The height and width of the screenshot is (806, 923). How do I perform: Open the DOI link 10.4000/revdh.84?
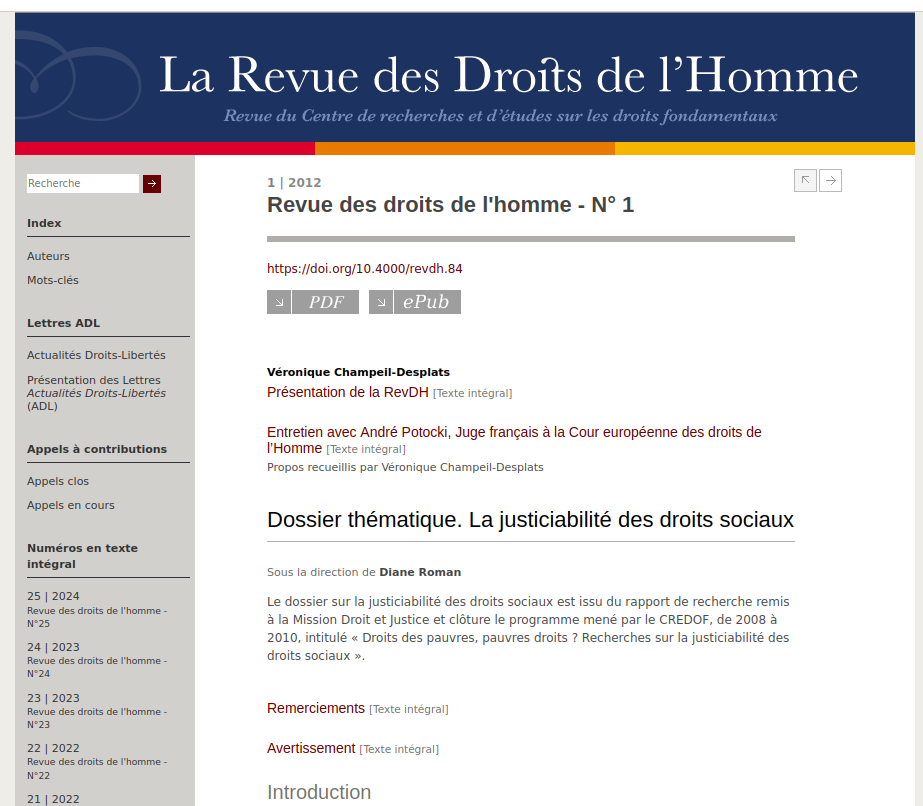coord(364,268)
